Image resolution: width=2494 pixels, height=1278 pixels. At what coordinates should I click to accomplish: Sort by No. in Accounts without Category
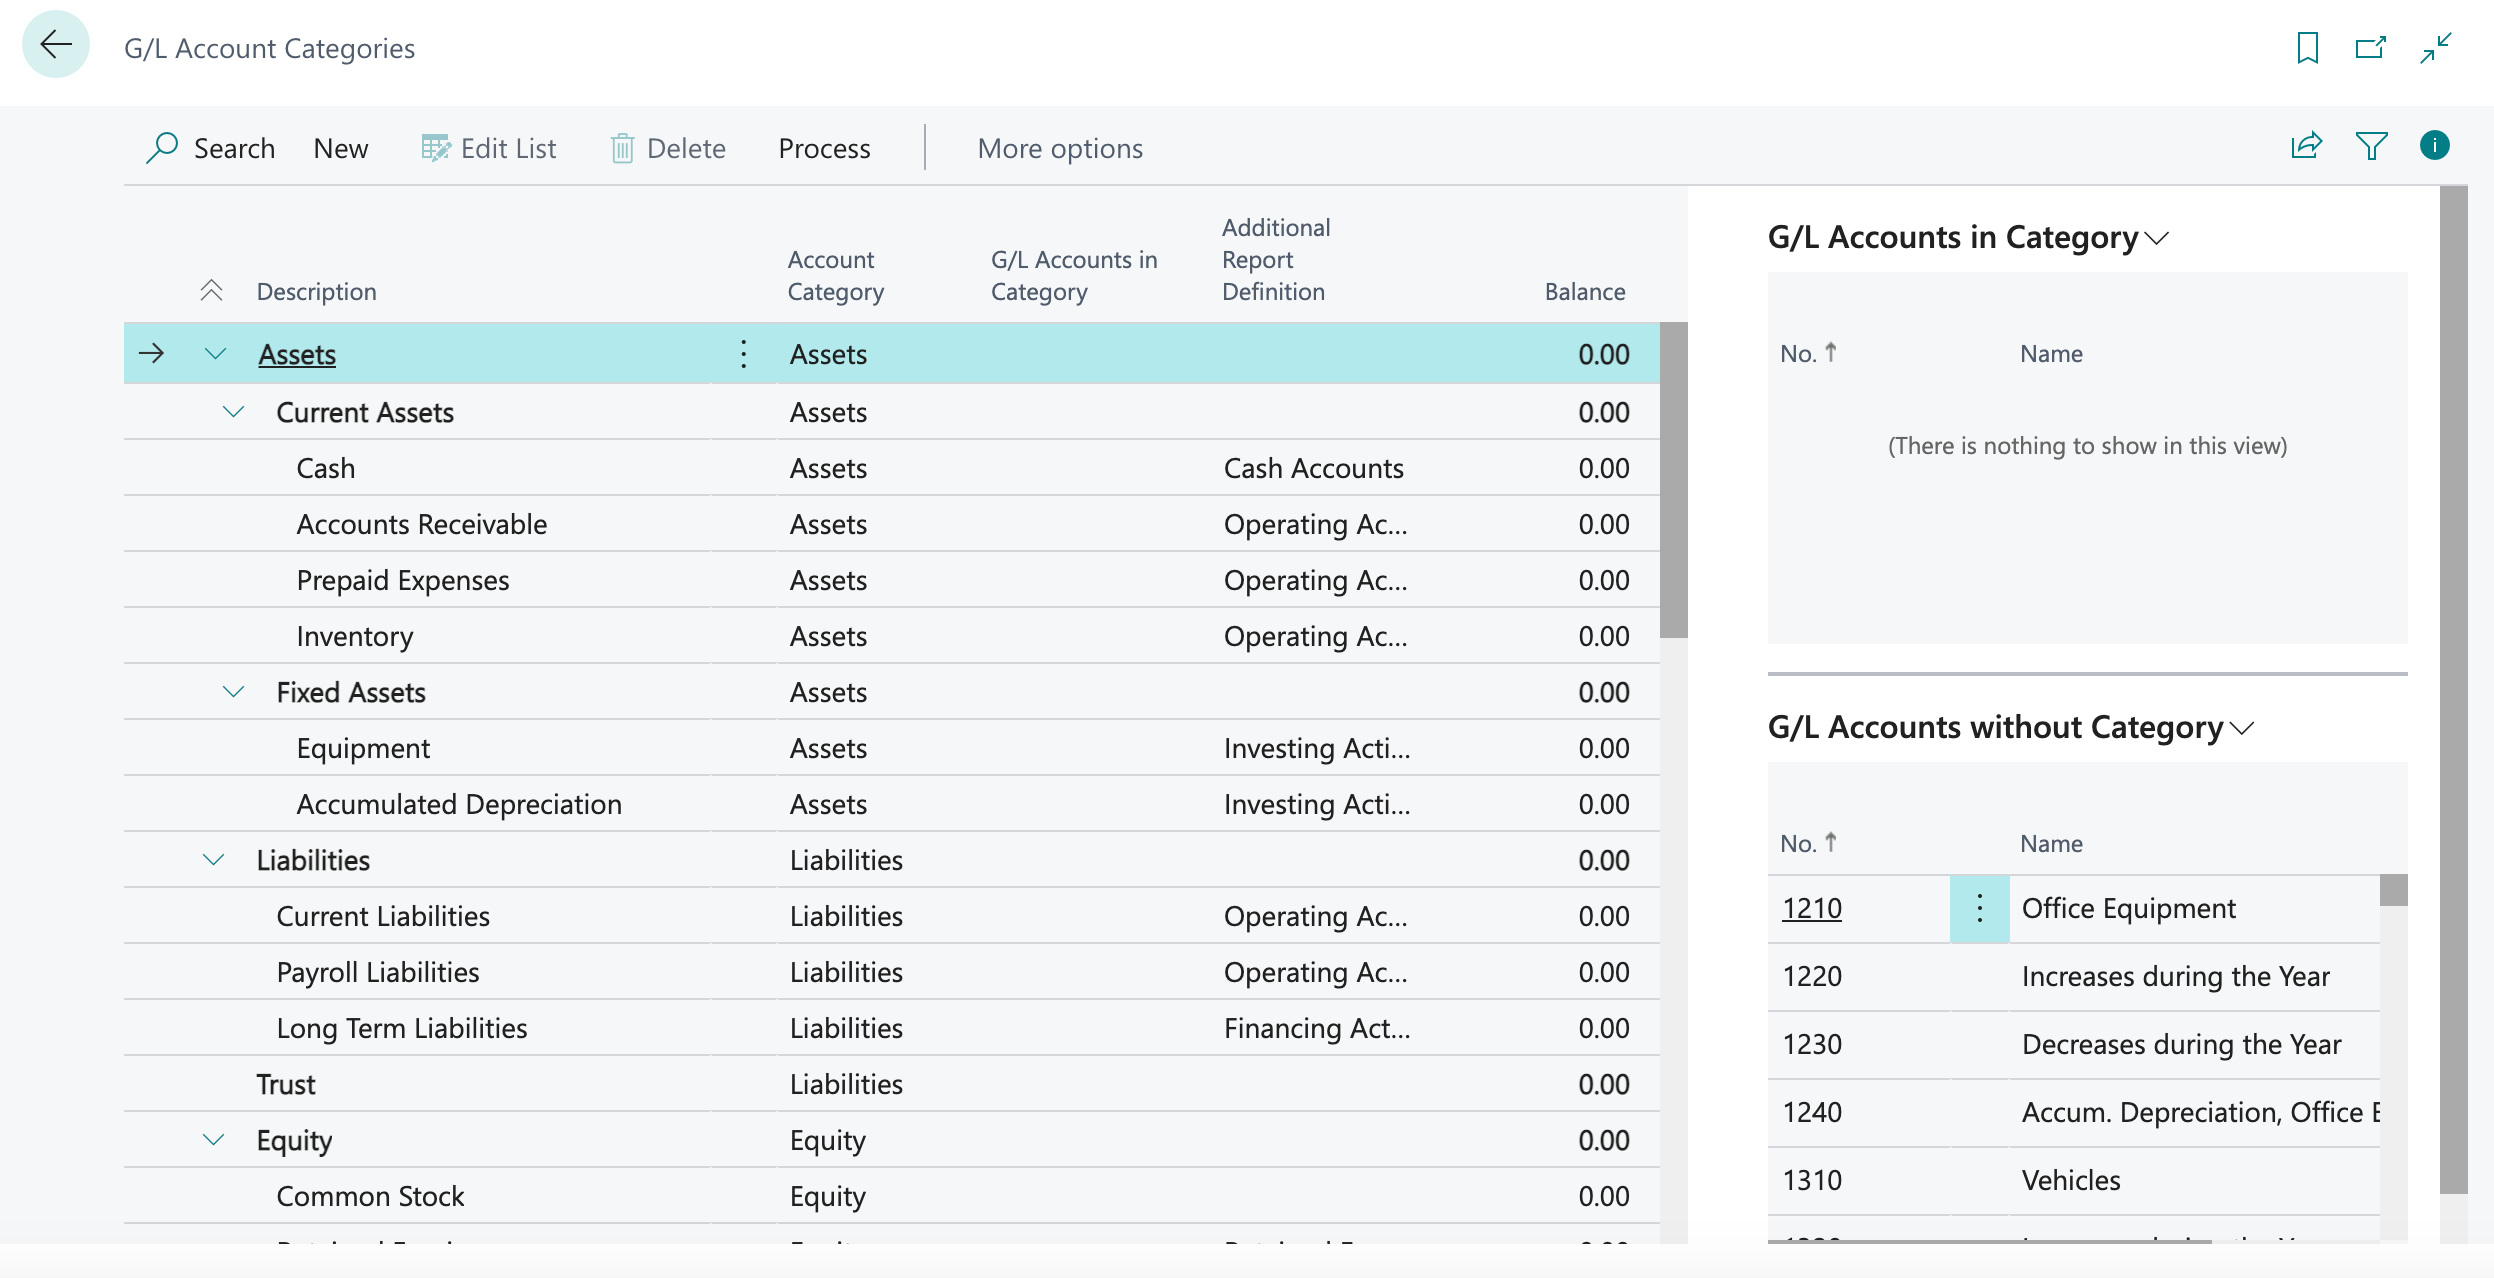tap(1808, 844)
